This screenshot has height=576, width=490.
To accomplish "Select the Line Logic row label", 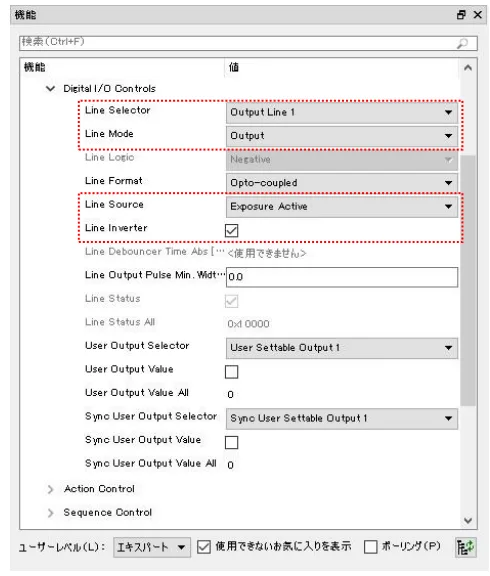I will (109, 157).
